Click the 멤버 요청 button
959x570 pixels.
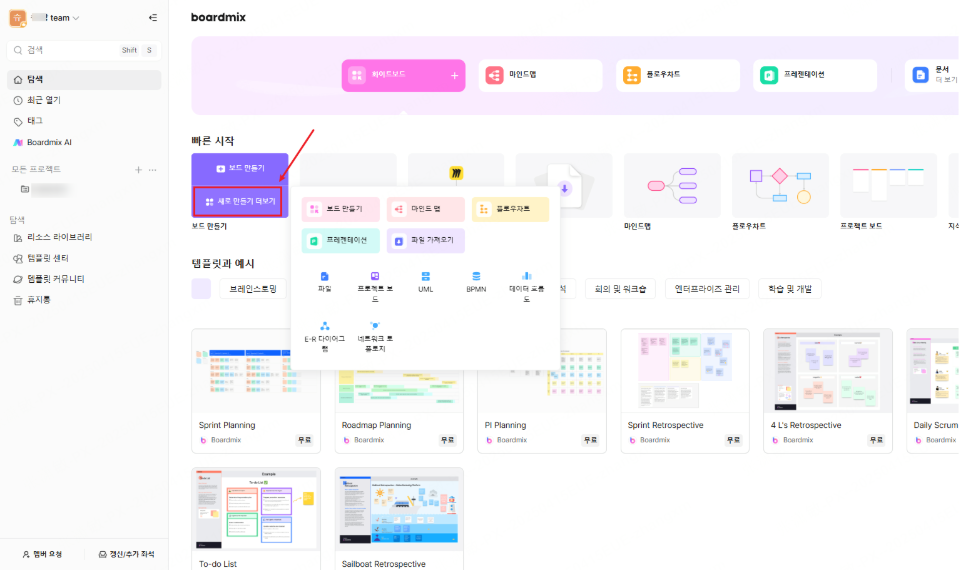(x=42, y=554)
